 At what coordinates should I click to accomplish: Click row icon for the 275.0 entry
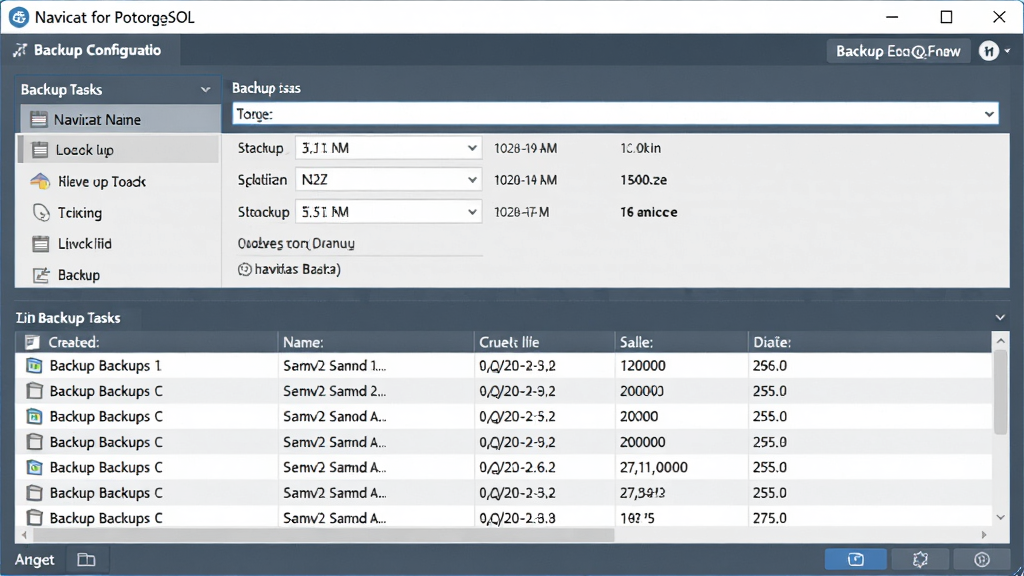click(x=34, y=518)
